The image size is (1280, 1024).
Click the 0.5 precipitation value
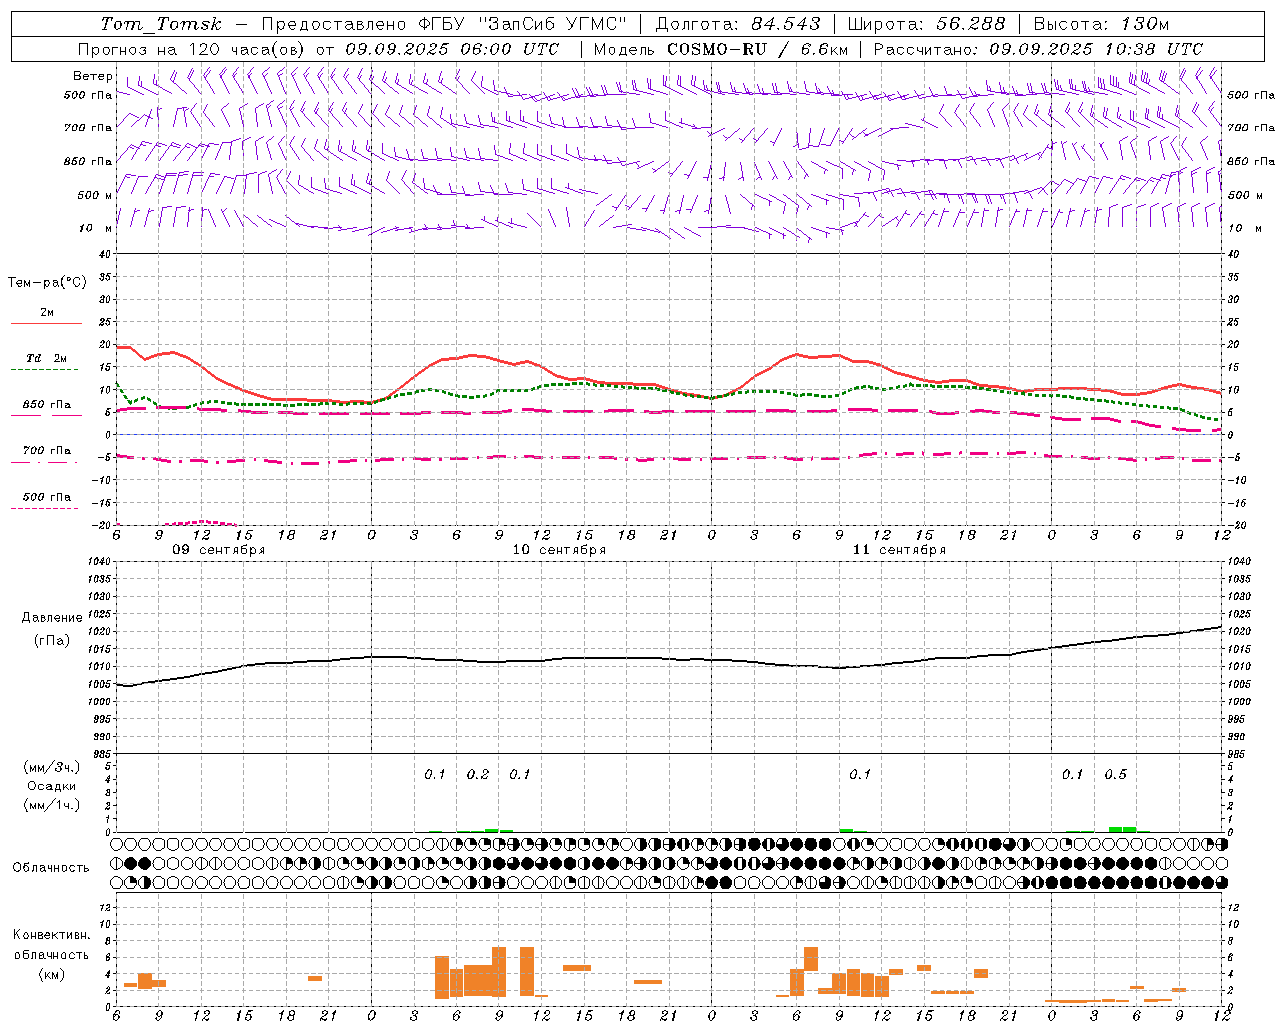point(1115,775)
